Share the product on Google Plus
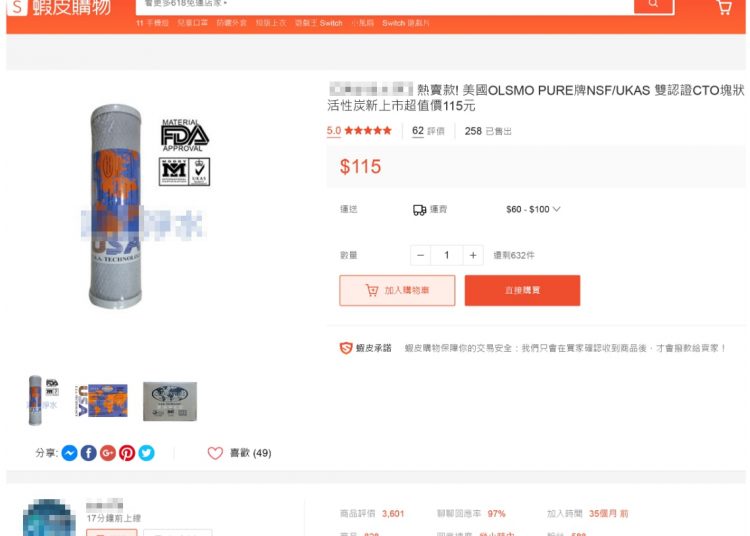 [108, 453]
